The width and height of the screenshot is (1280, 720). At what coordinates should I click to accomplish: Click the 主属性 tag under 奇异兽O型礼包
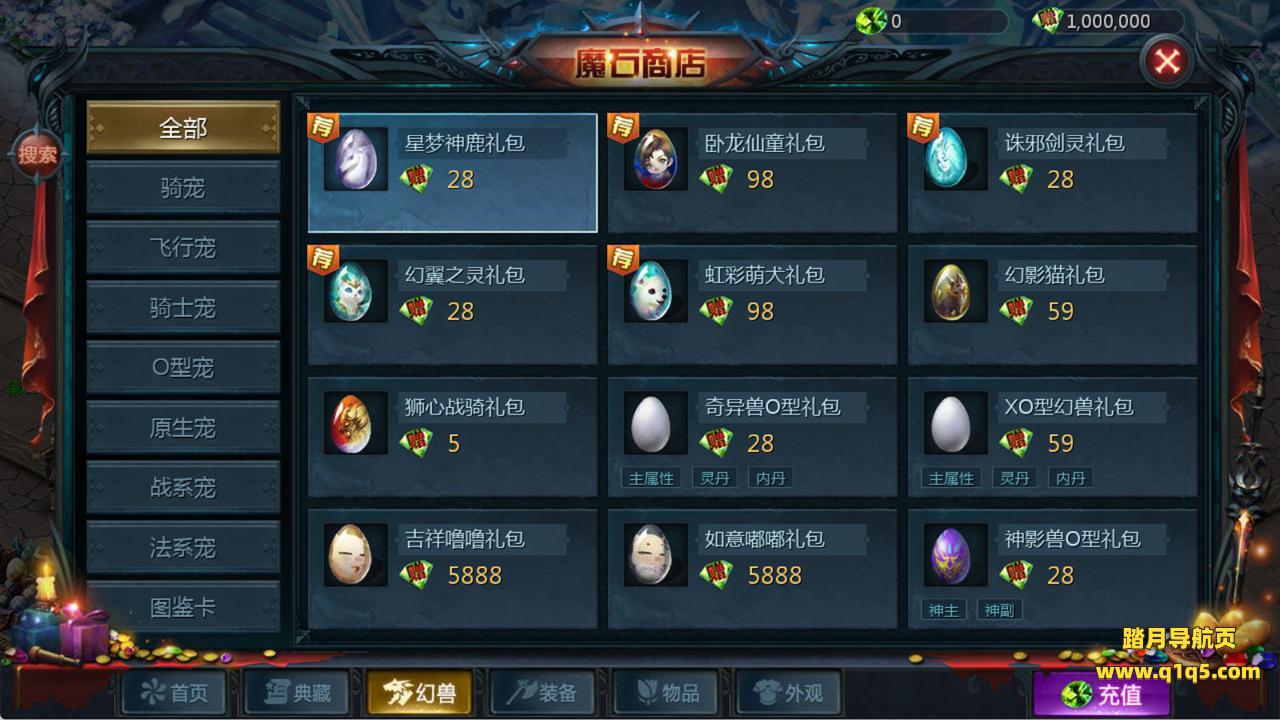point(651,478)
